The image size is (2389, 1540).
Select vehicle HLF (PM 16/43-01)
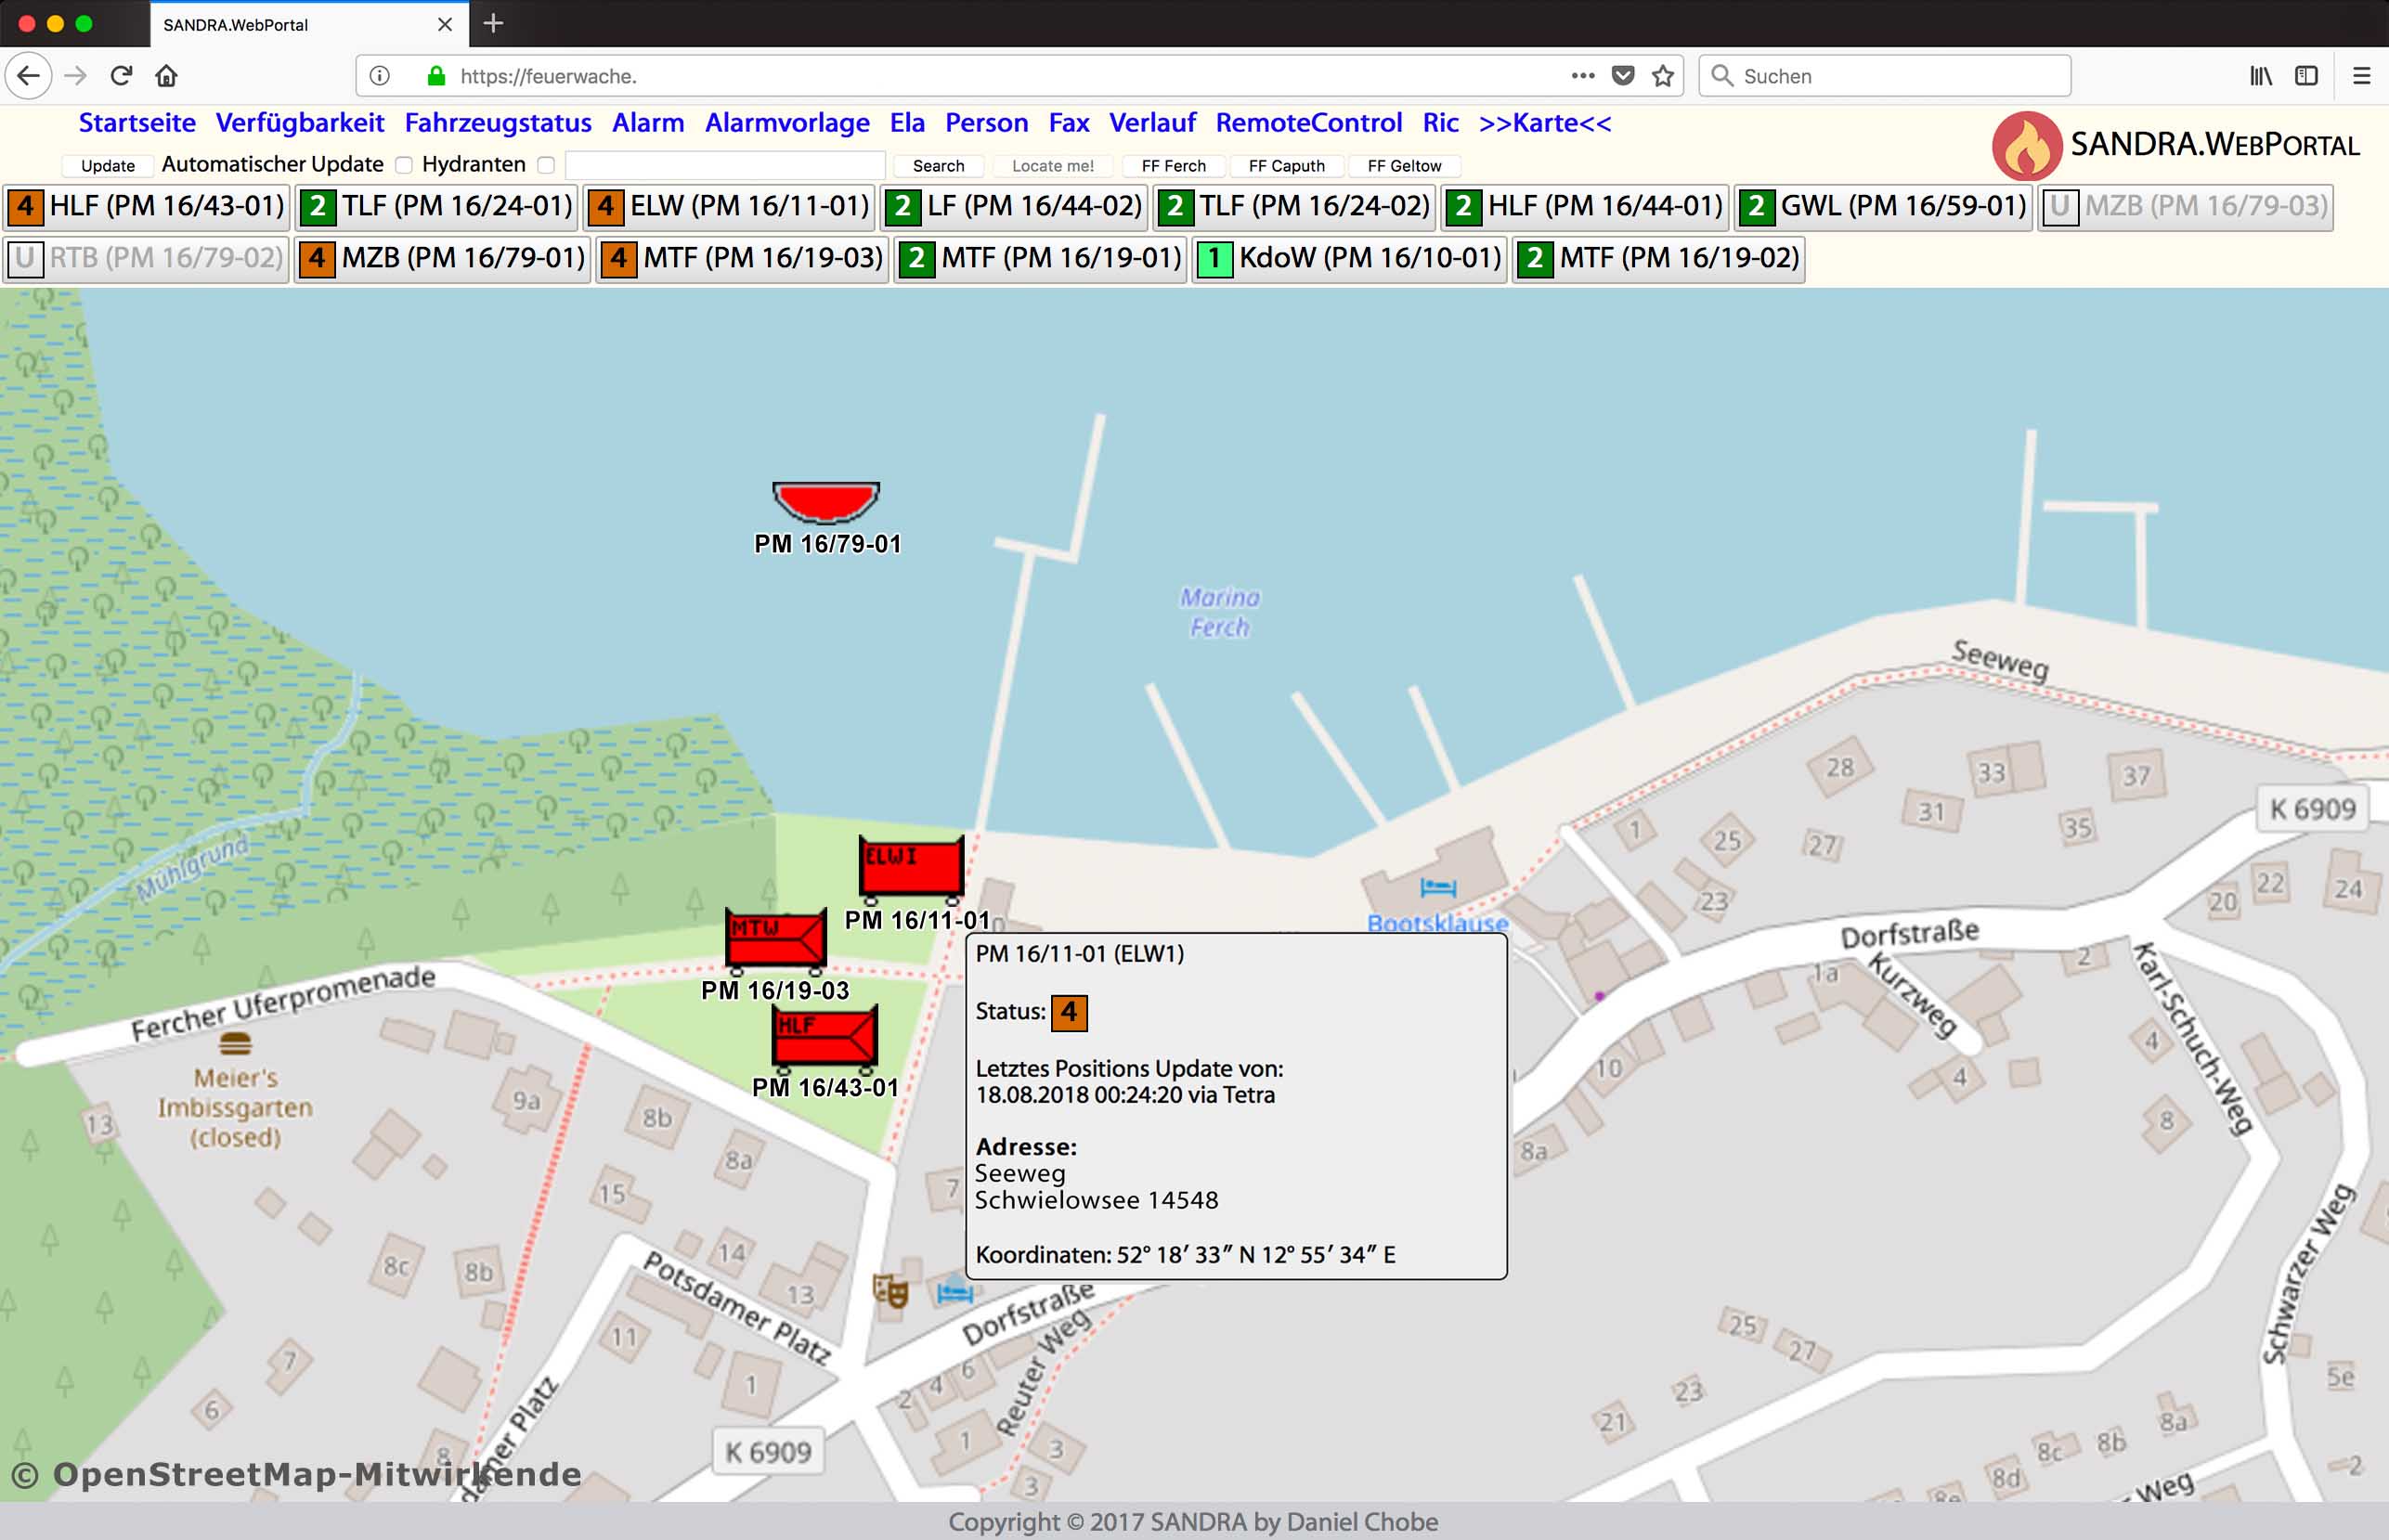(x=146, y=206)
